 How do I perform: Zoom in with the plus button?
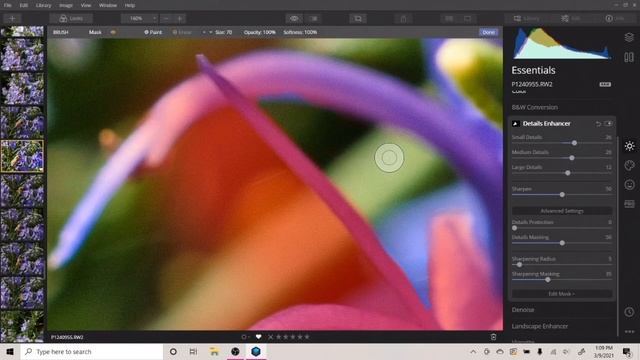pyautogui.click(x=180, y=18)
